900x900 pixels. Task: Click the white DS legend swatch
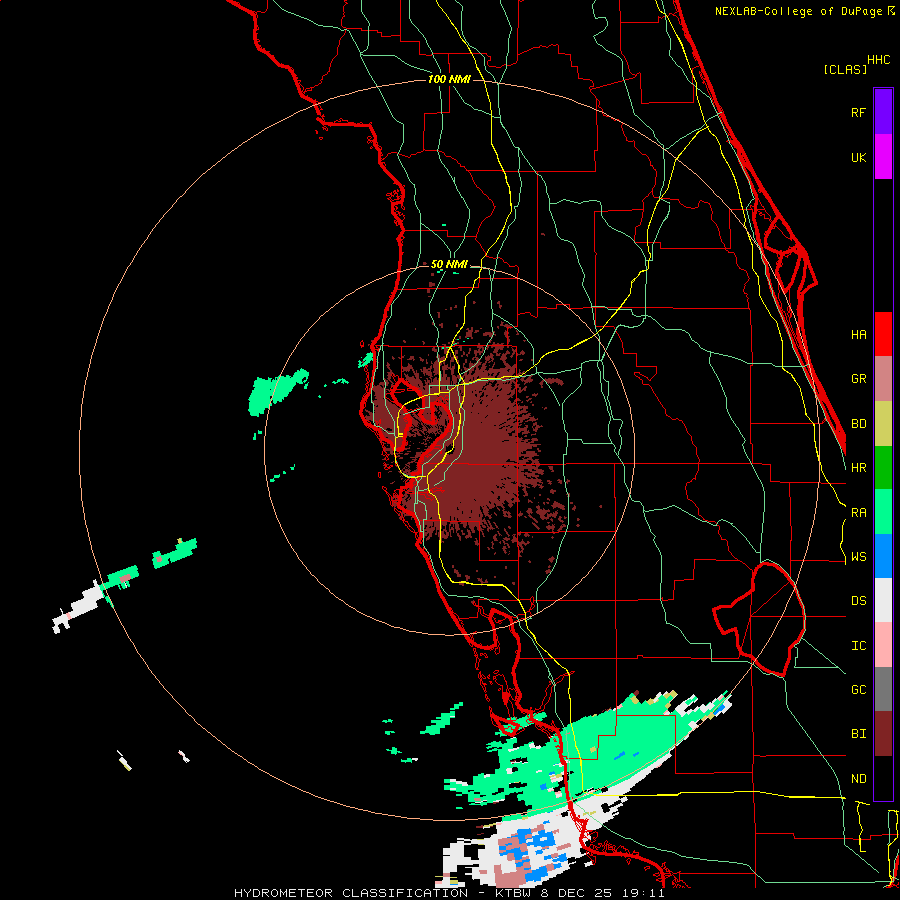click(x=883, y=600)
